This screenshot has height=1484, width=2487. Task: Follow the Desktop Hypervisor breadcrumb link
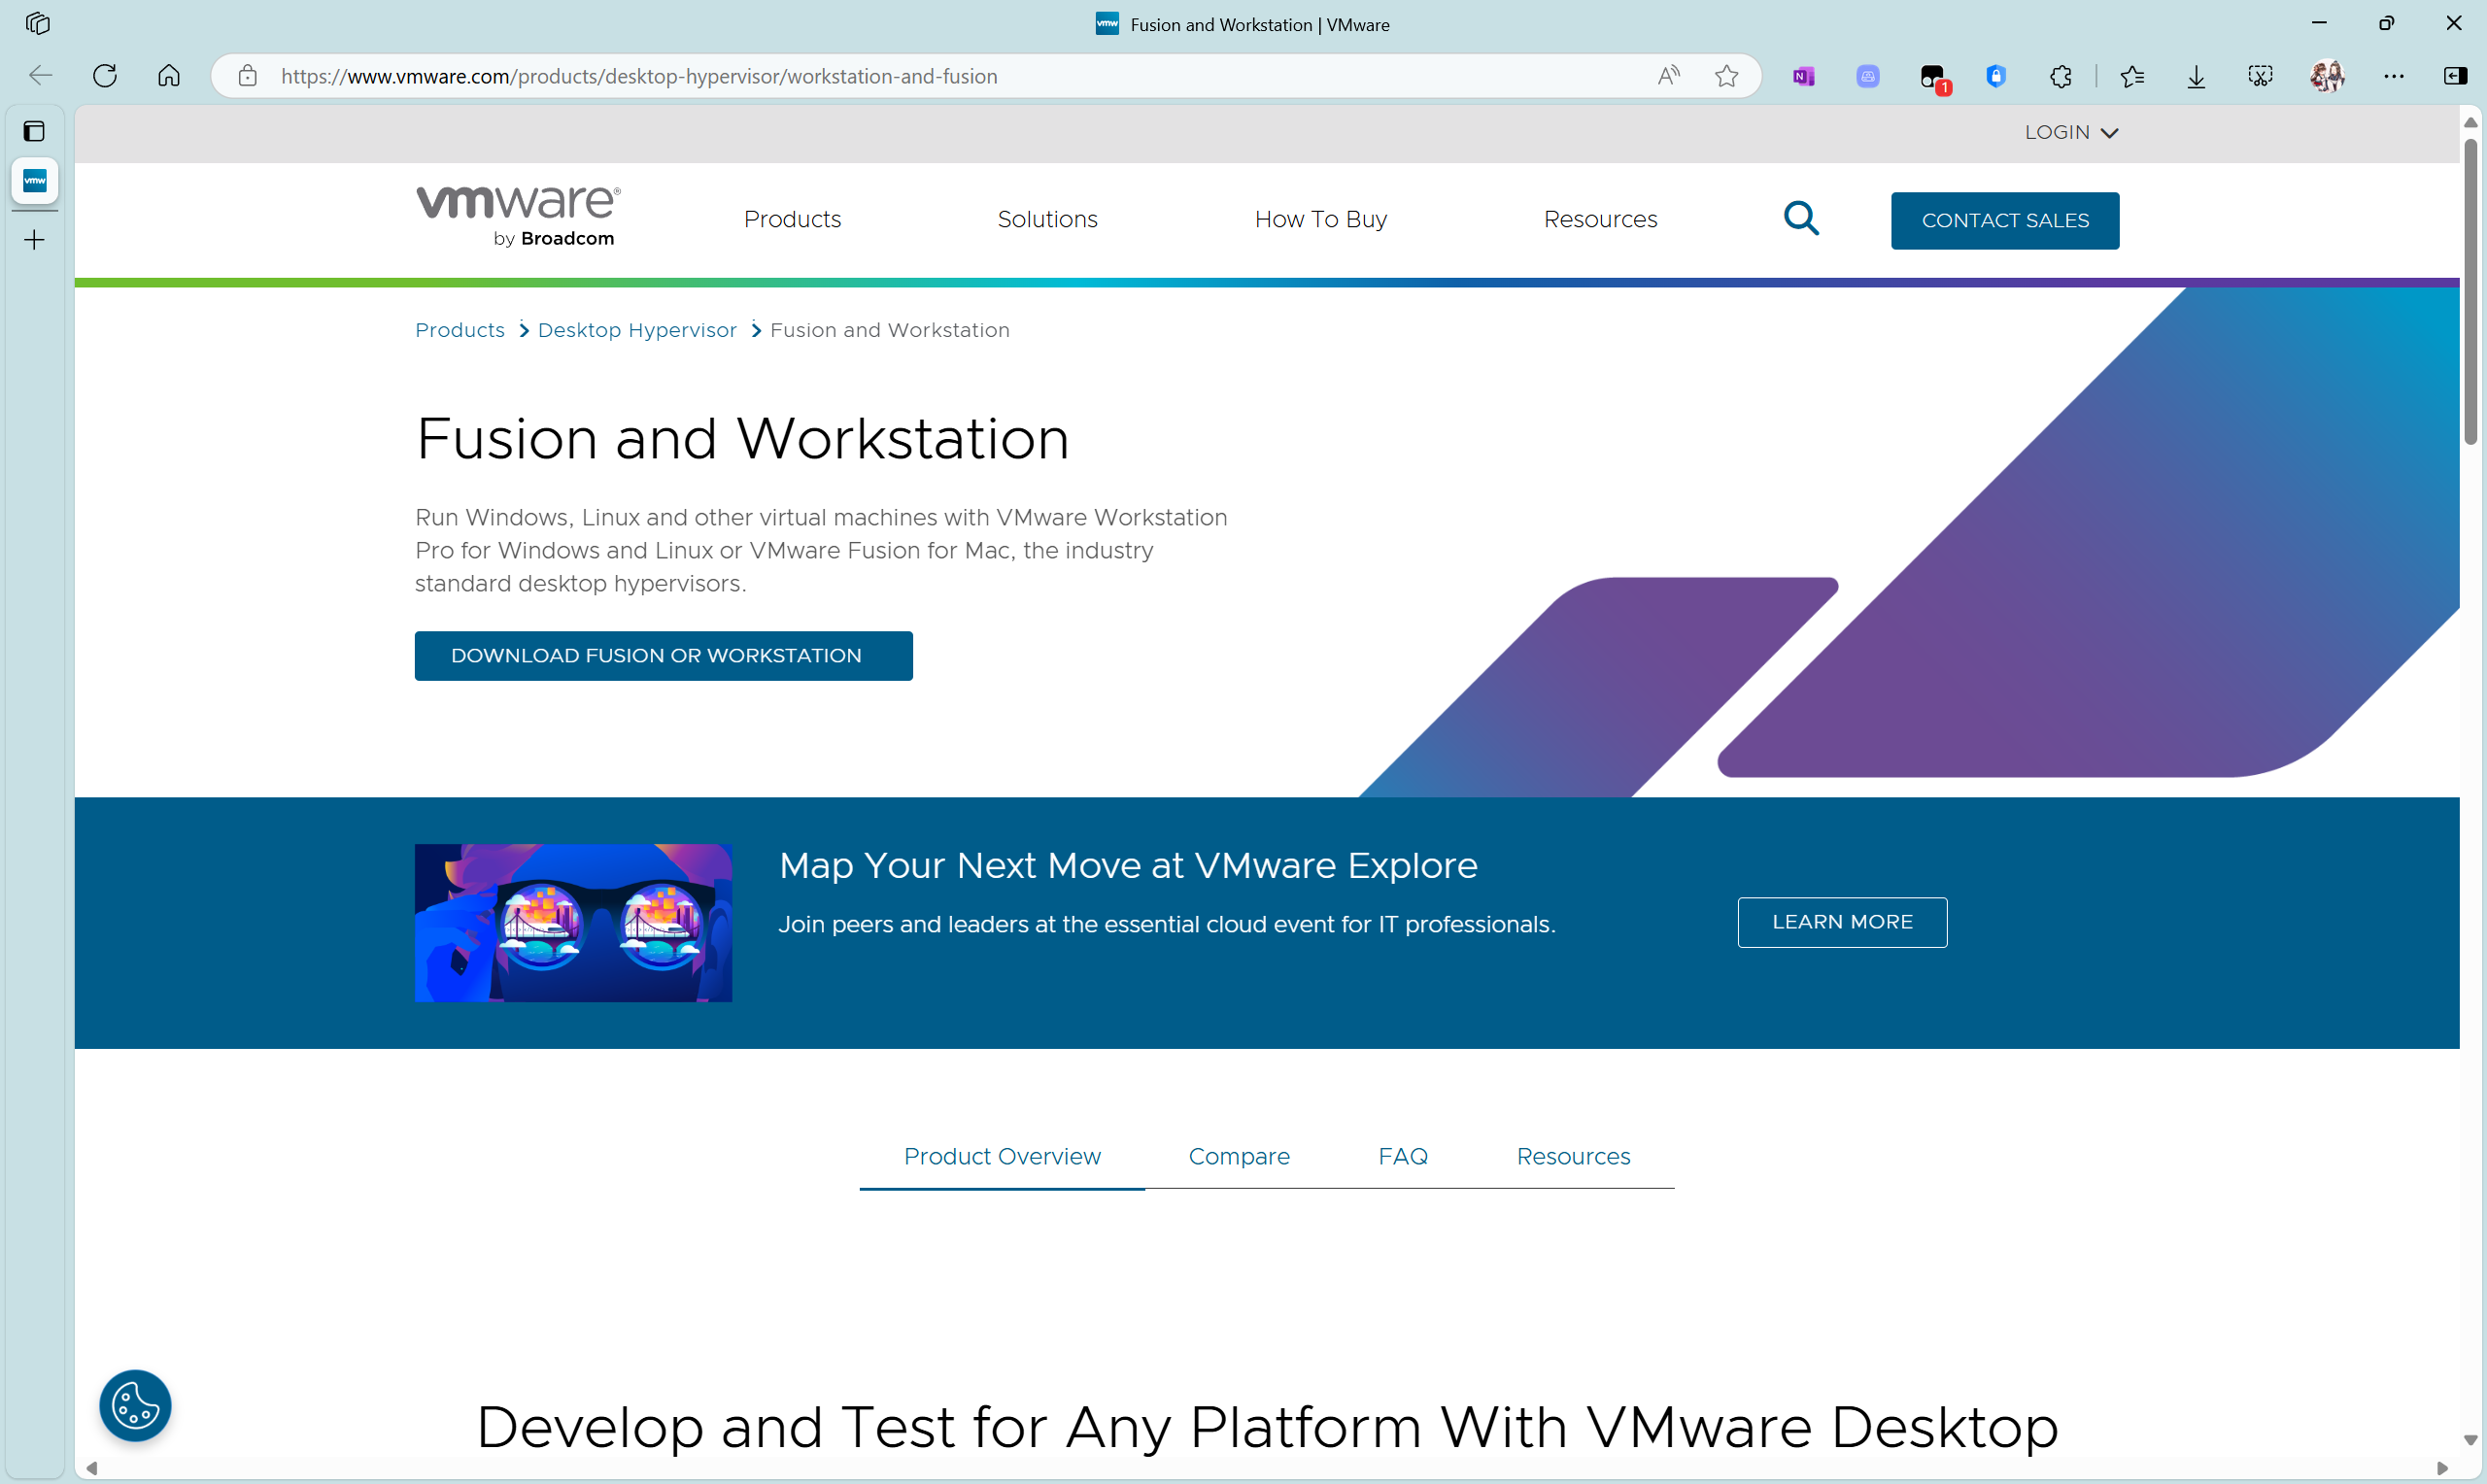pos(637,330)
